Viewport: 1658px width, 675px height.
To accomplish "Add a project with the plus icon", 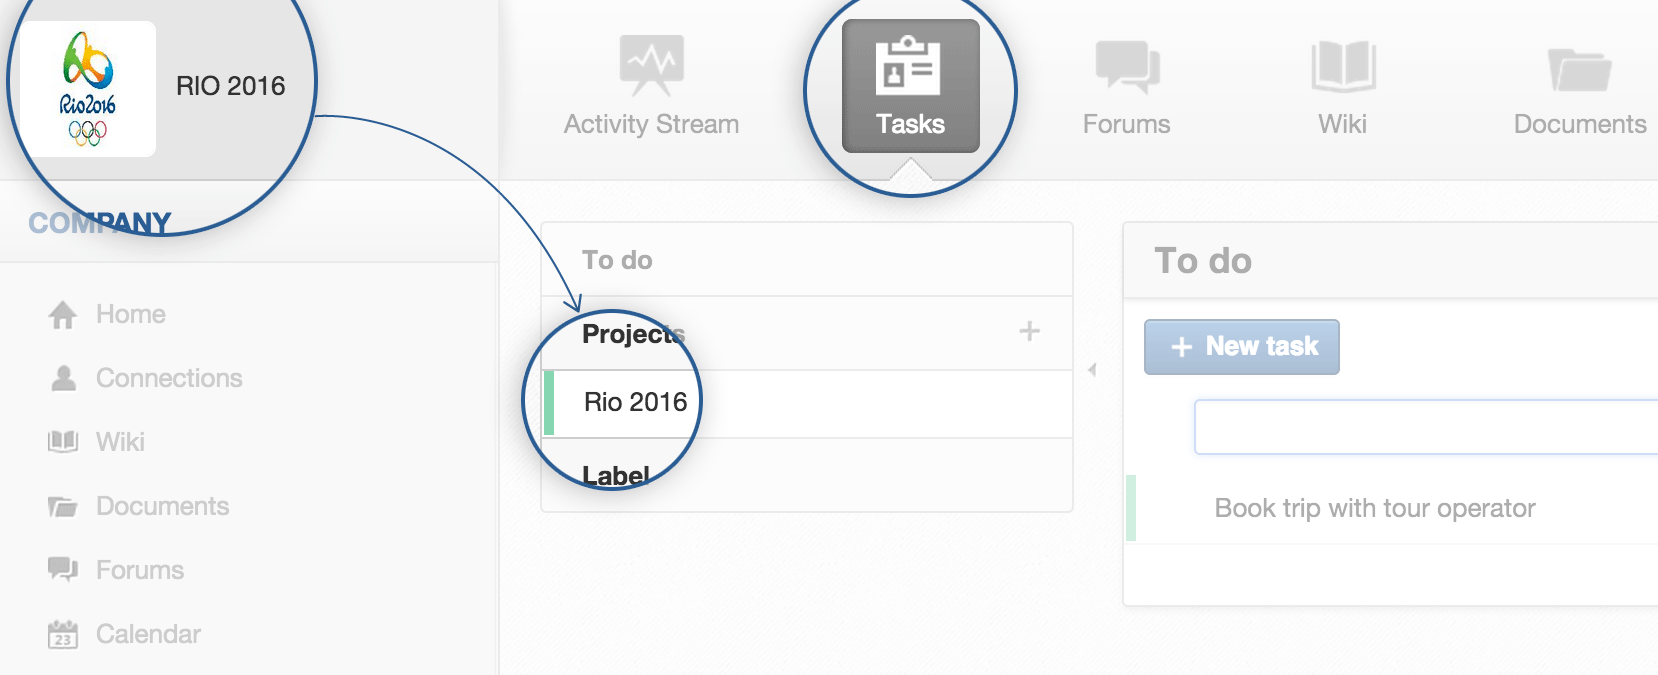I will coord(1029,331).
